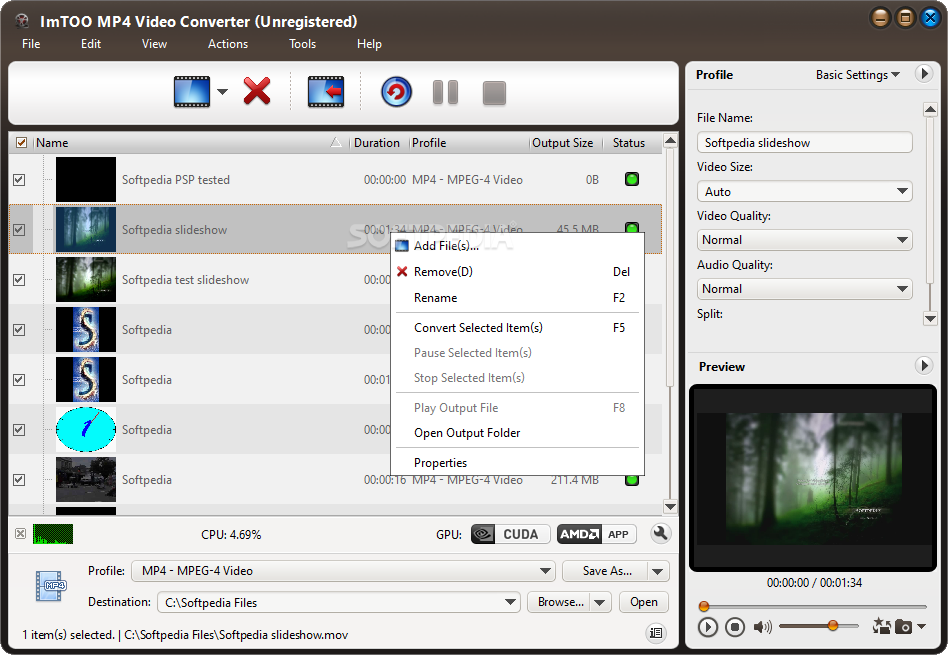Click the Add Output Profile filmstrip icon

[x=326, y=92]
